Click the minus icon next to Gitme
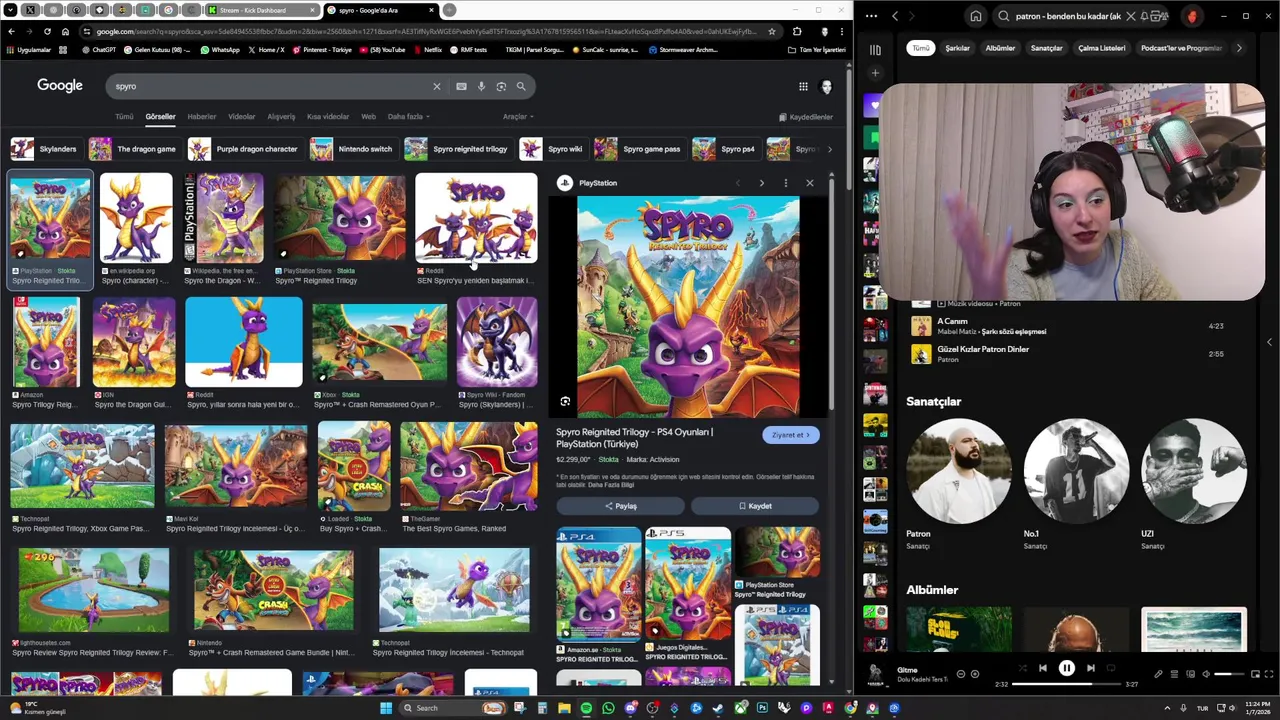 click(x=961, y=674)
